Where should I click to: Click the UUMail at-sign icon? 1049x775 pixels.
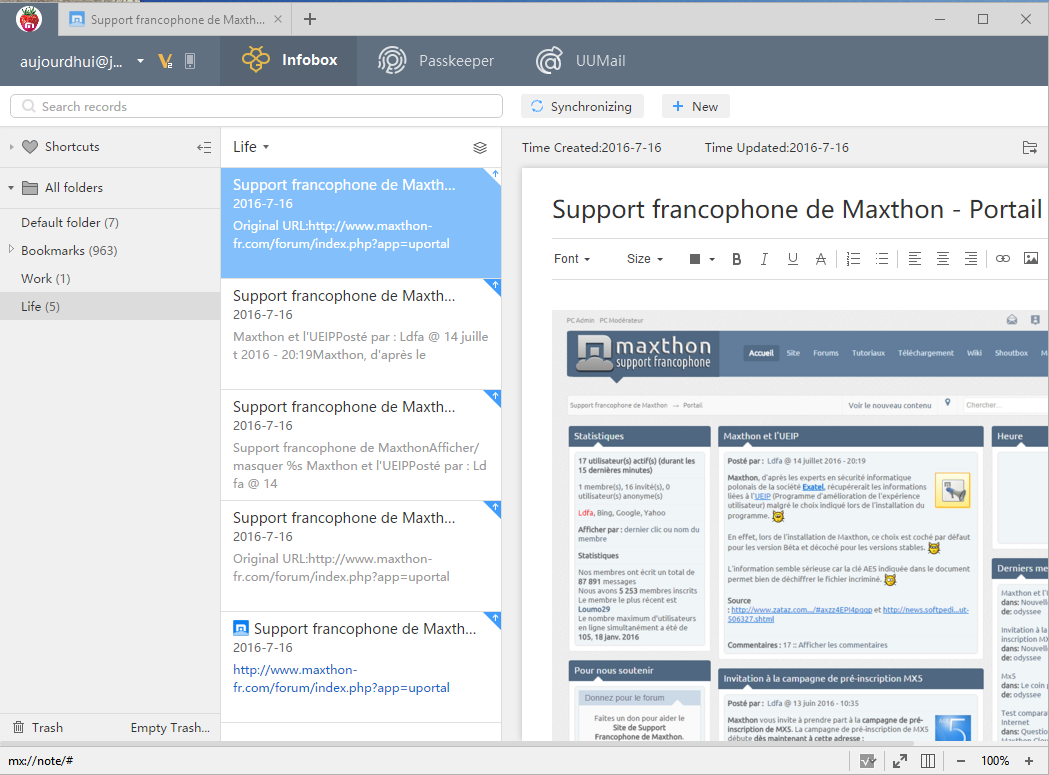[549, 60]
